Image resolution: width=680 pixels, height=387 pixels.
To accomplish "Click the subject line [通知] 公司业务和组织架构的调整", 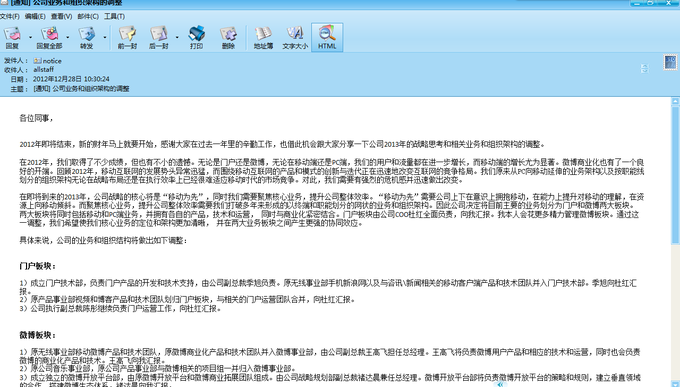I will click(81, 89).
